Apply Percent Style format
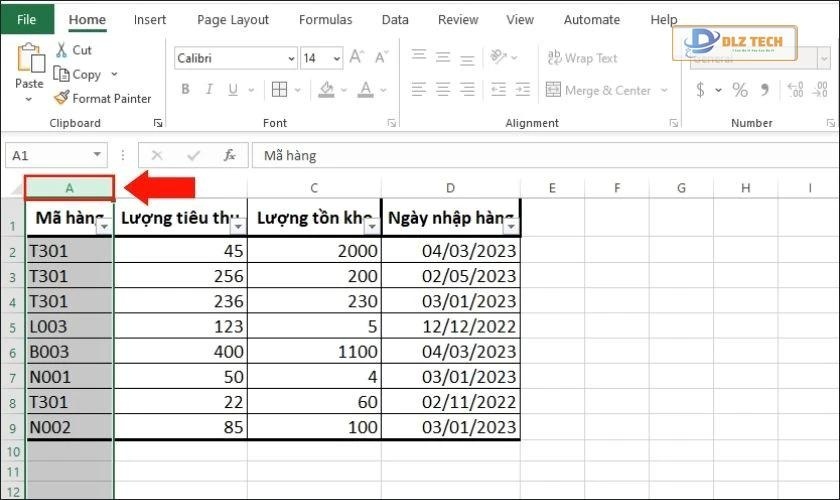This screenshot has width=840, height=500. pyautogui.click(x=740, y=89)
